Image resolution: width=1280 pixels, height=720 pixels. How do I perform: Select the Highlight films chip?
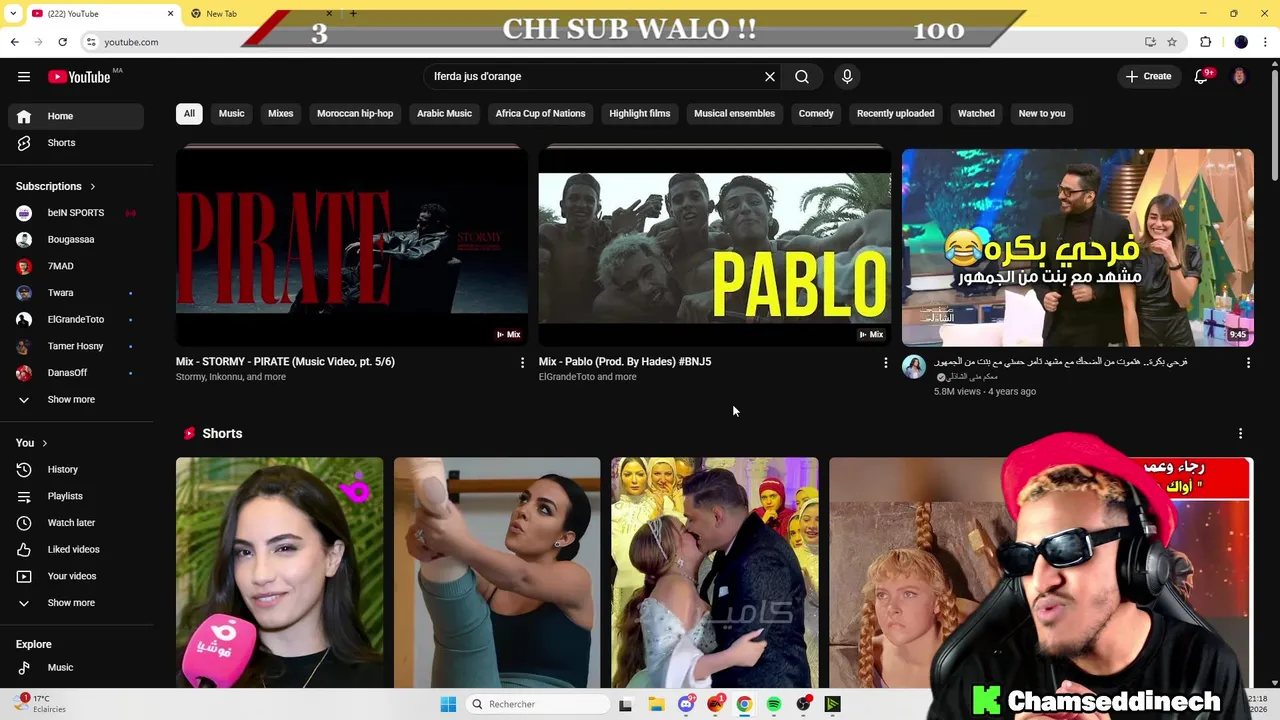[640, 114]
